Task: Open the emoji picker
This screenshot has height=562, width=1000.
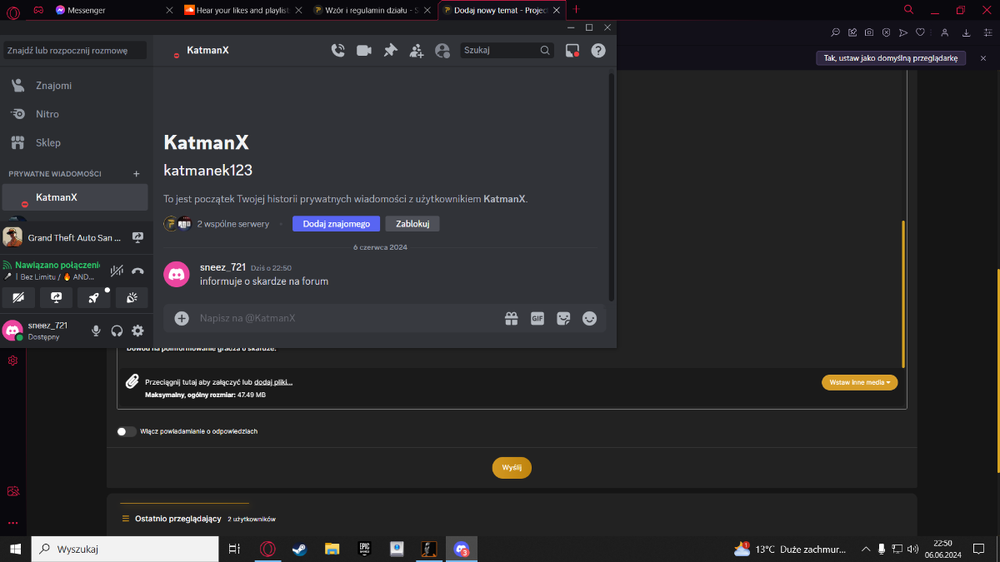Action: click(589, 318)
